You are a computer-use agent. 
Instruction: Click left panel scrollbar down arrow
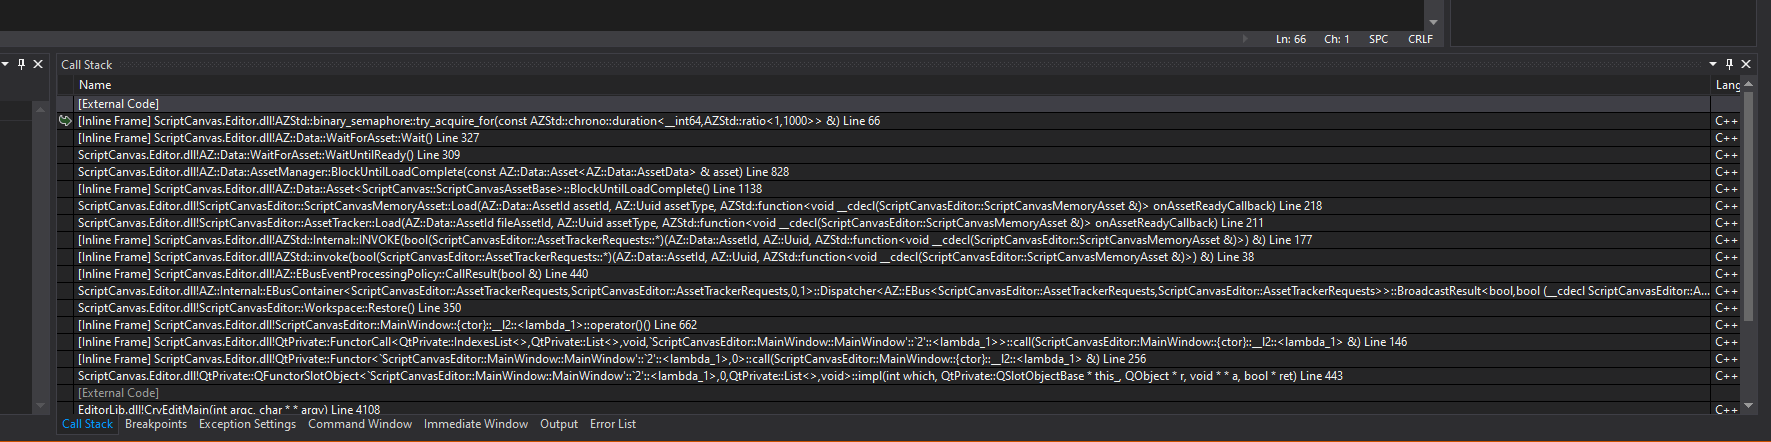click(x=40, y=406)
